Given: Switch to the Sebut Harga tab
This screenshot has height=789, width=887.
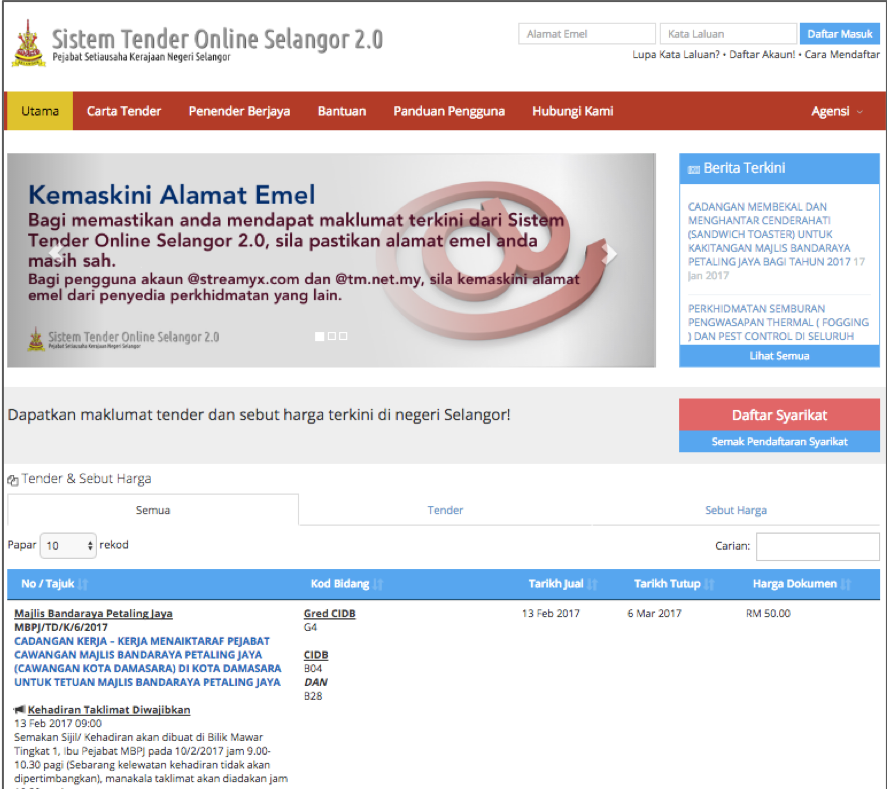Looking at the screenshot, I should [736, 510].
